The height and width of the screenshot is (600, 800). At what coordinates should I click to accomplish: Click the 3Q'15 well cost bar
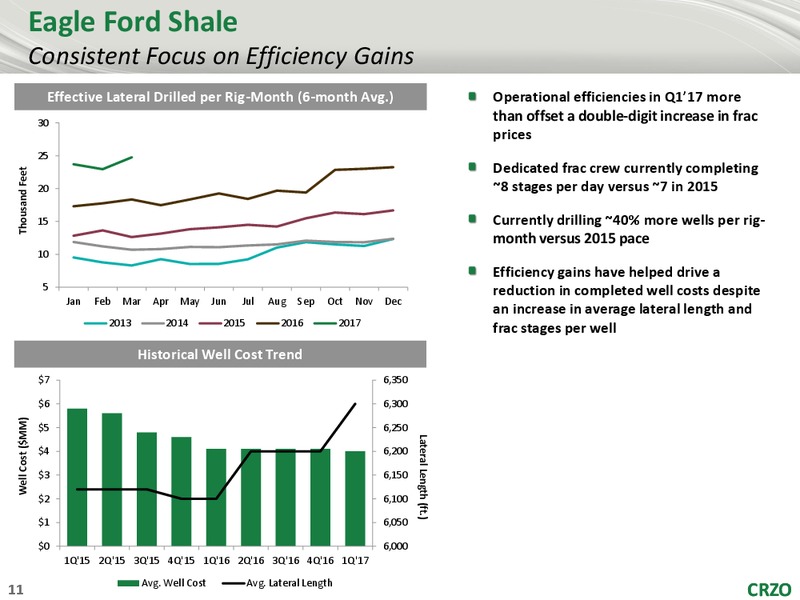coord(147,489)
